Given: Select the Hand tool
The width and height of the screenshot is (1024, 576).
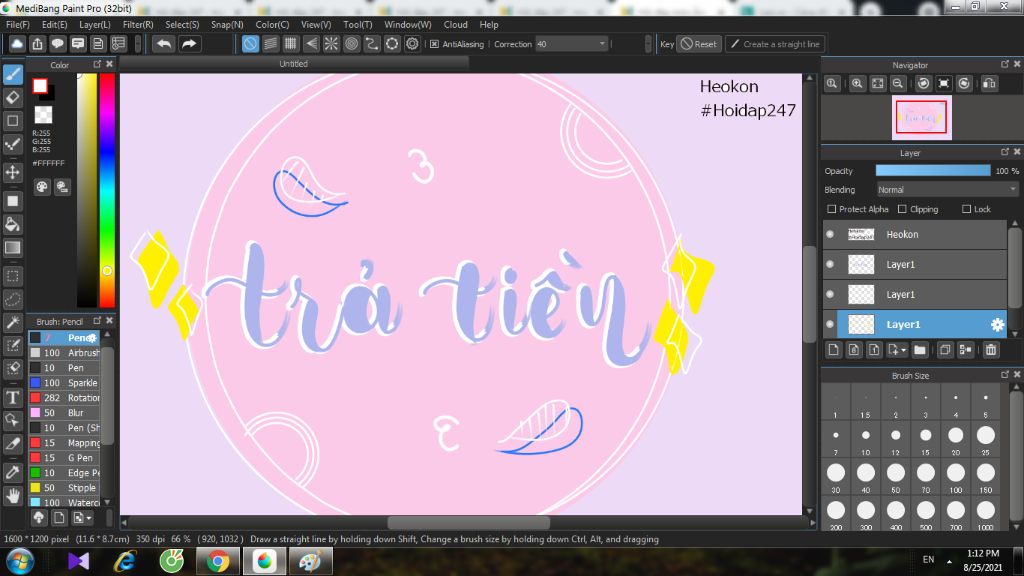Looking at the screenshot, I should [x=12, y=496].
